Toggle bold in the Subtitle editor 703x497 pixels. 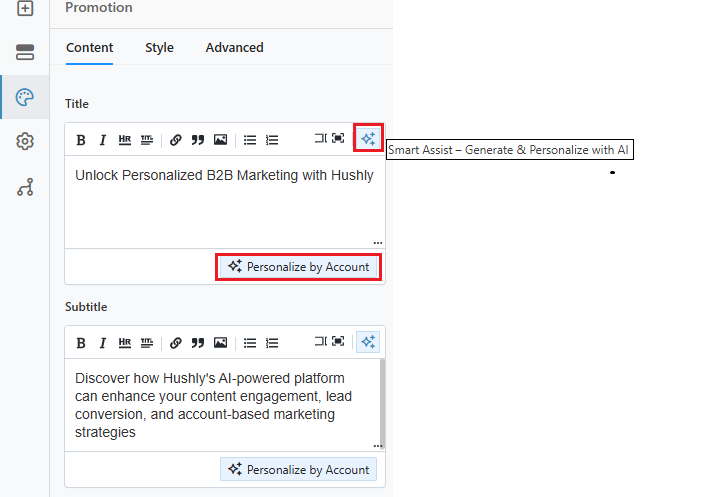[81, 343]
